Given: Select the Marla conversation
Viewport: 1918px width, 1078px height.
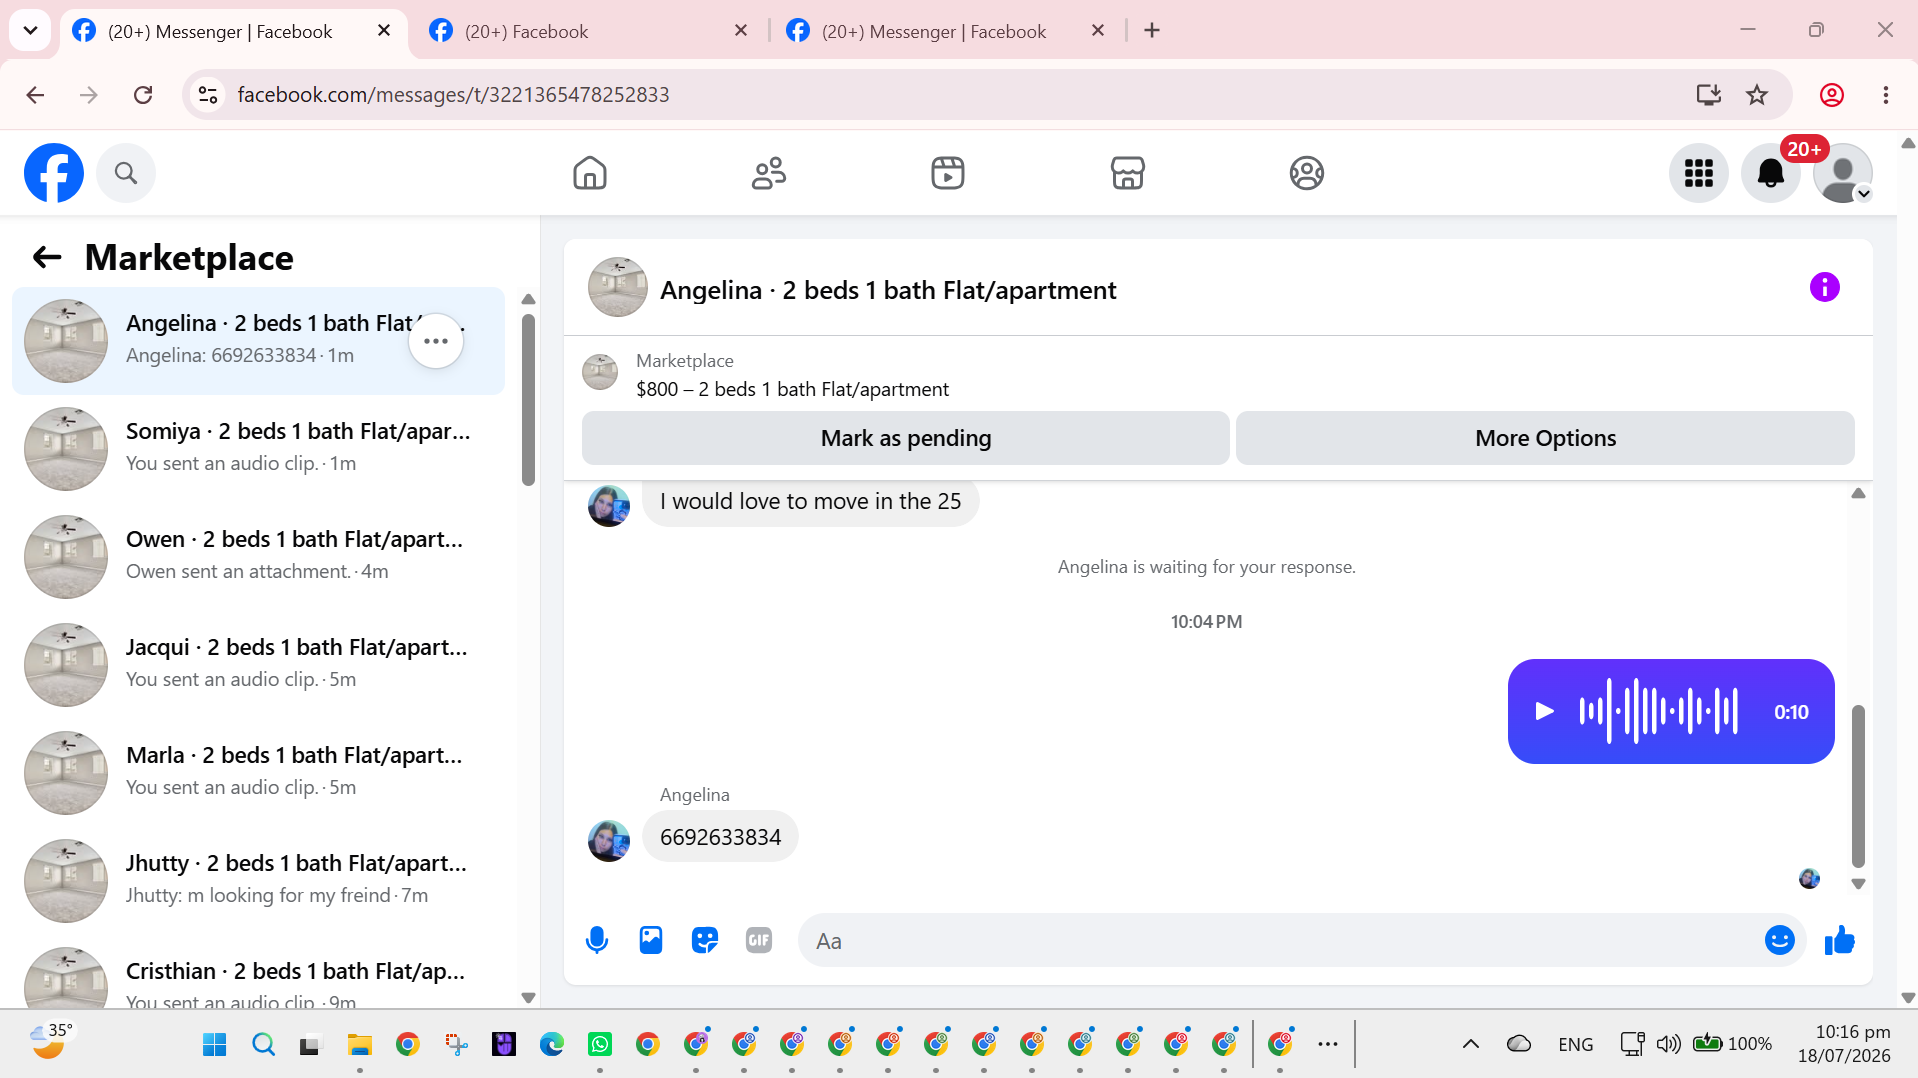Looking at the screenshot, I should point(258,773).
